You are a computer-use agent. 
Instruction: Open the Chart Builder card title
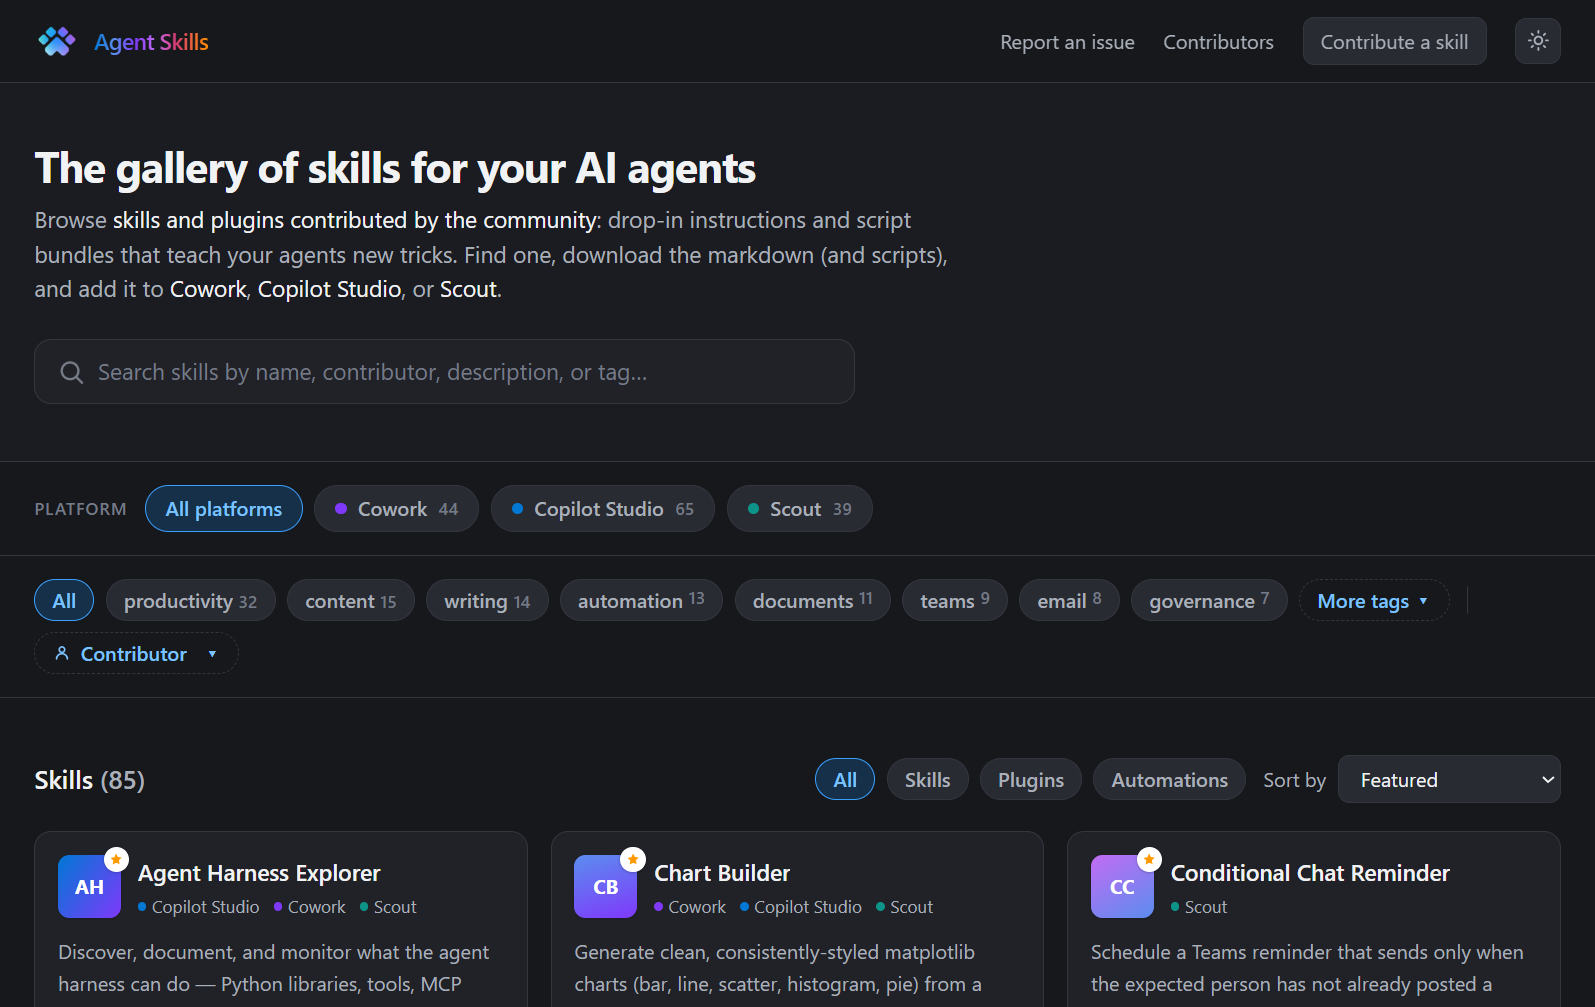722,873
